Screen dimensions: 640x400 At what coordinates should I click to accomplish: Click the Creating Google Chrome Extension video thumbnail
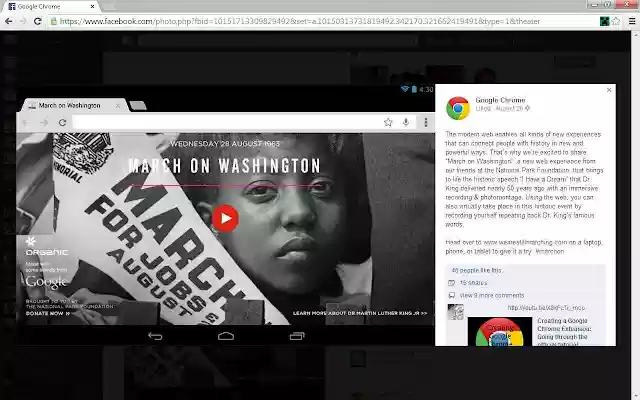500,331
